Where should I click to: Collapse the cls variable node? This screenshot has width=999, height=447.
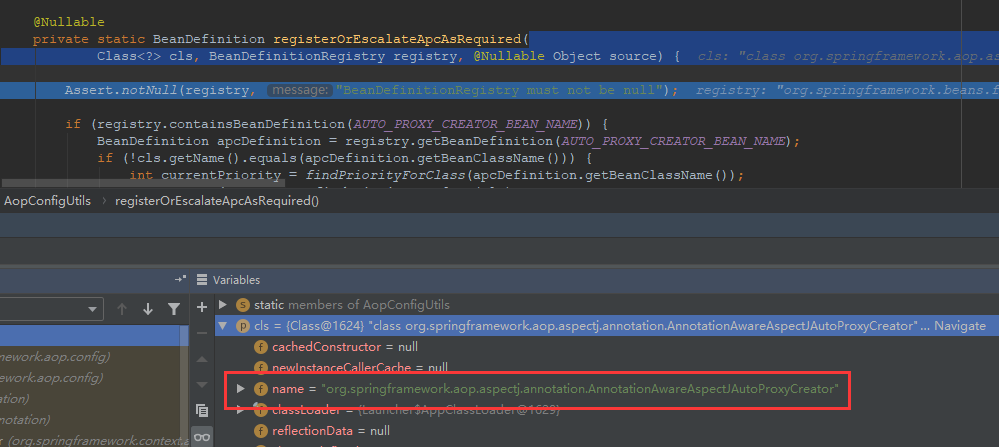click(x=223, y=326)
